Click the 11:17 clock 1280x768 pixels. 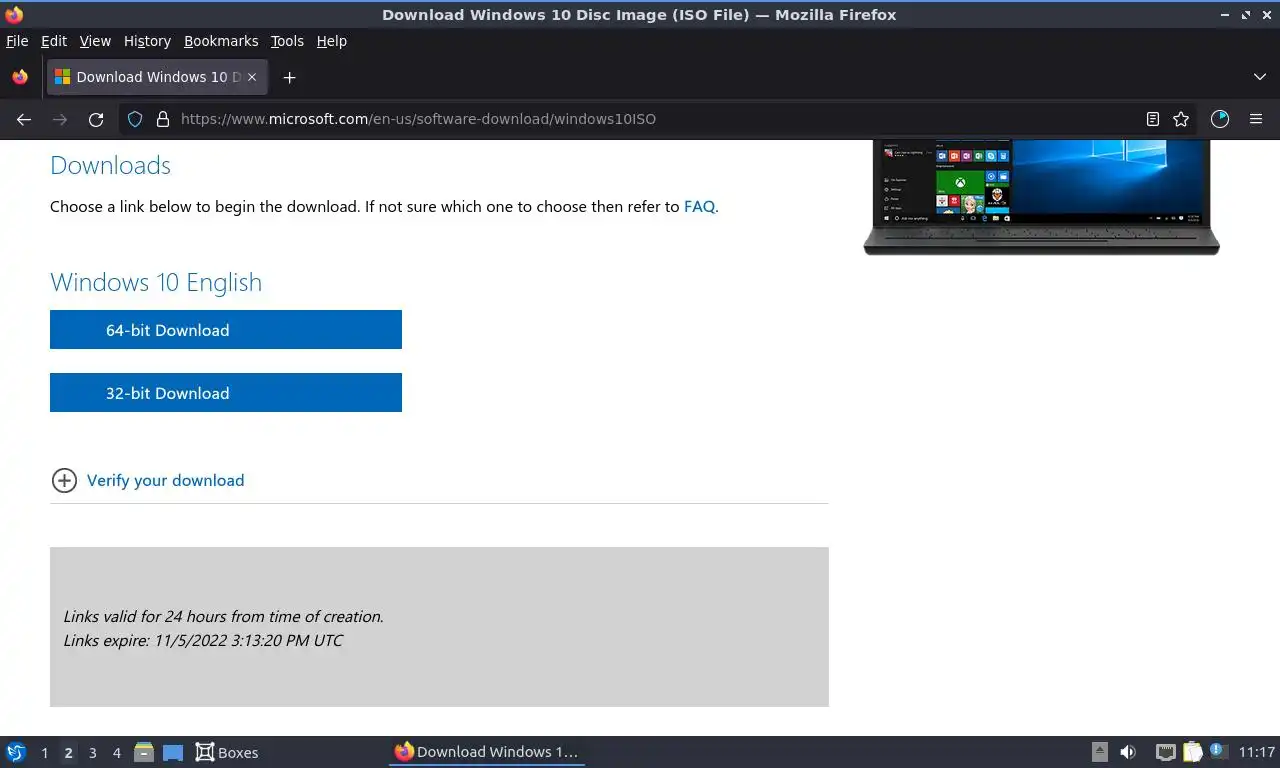coord(1257,753)
